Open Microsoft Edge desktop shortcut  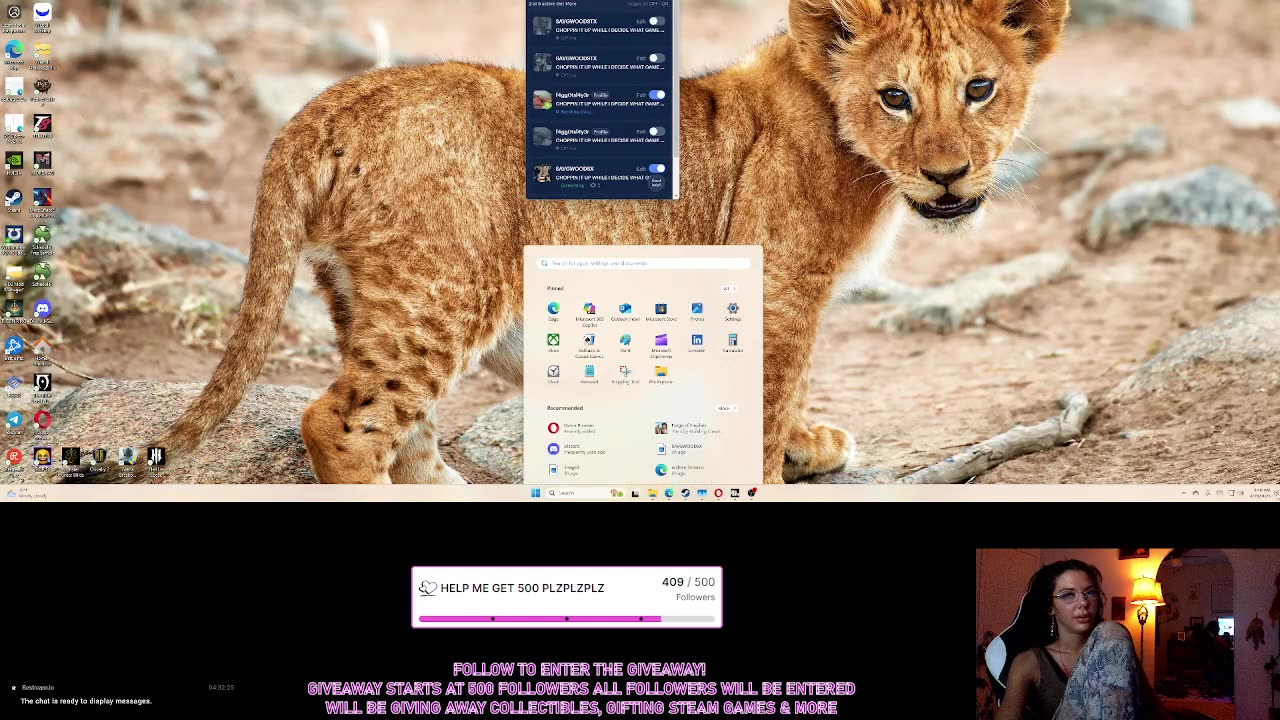[14, 52]
